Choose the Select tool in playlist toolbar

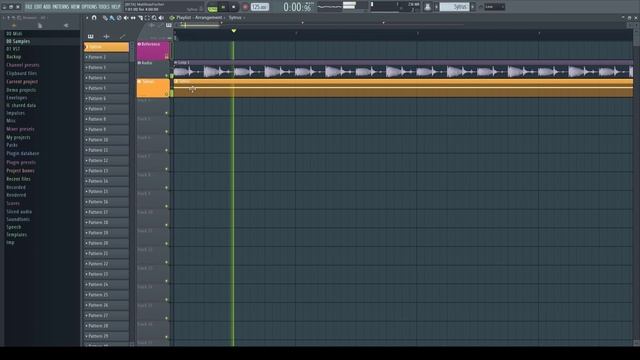[x=147, y=18]
